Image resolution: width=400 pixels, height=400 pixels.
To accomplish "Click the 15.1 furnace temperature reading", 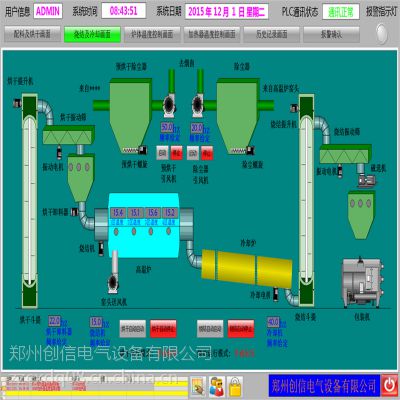I will point(135,213).
